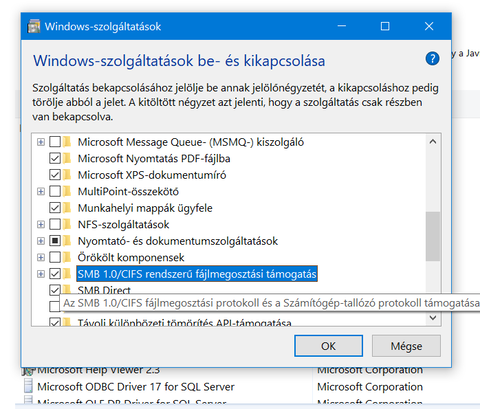Click the blue help question mark icon
Viewport: 480px width, 409px height.
point(432,59)
